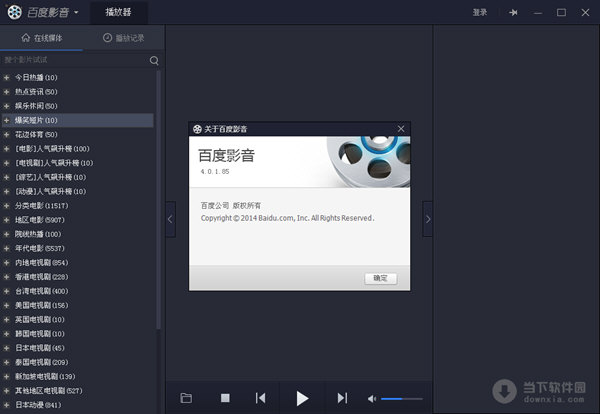Switch to the 播放器 tab
The height and width of the screenshot is (414, 600).
pyautogui.click(x=119, y=12)
